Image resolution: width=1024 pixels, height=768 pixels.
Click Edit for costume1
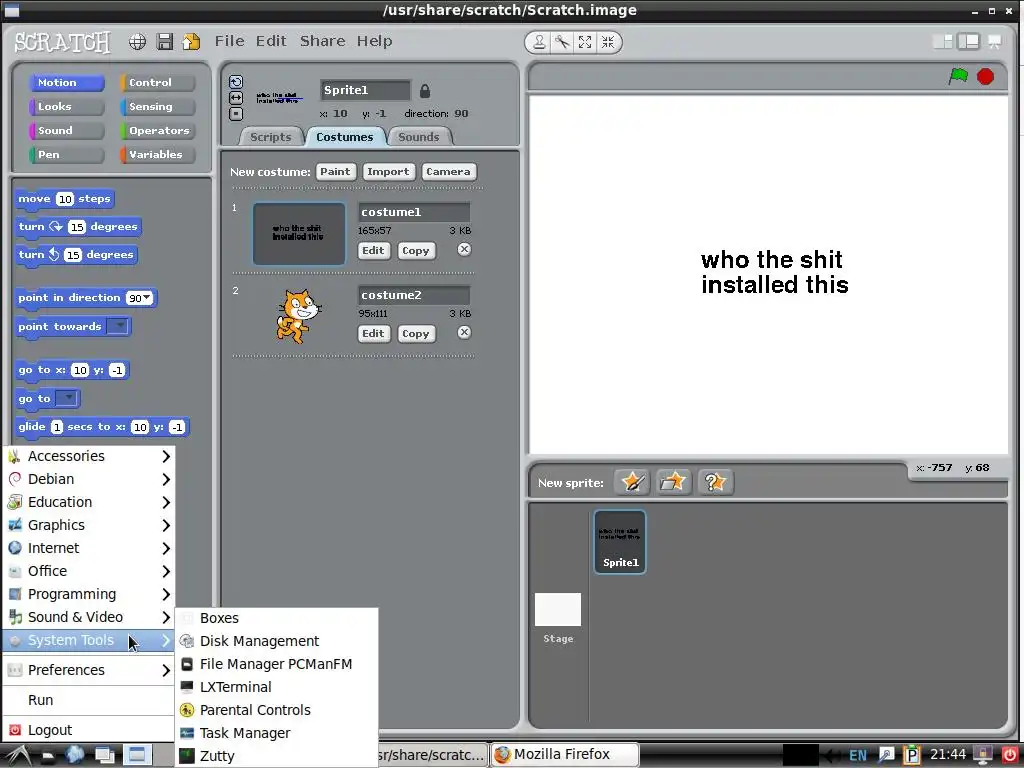pos(374,251)
